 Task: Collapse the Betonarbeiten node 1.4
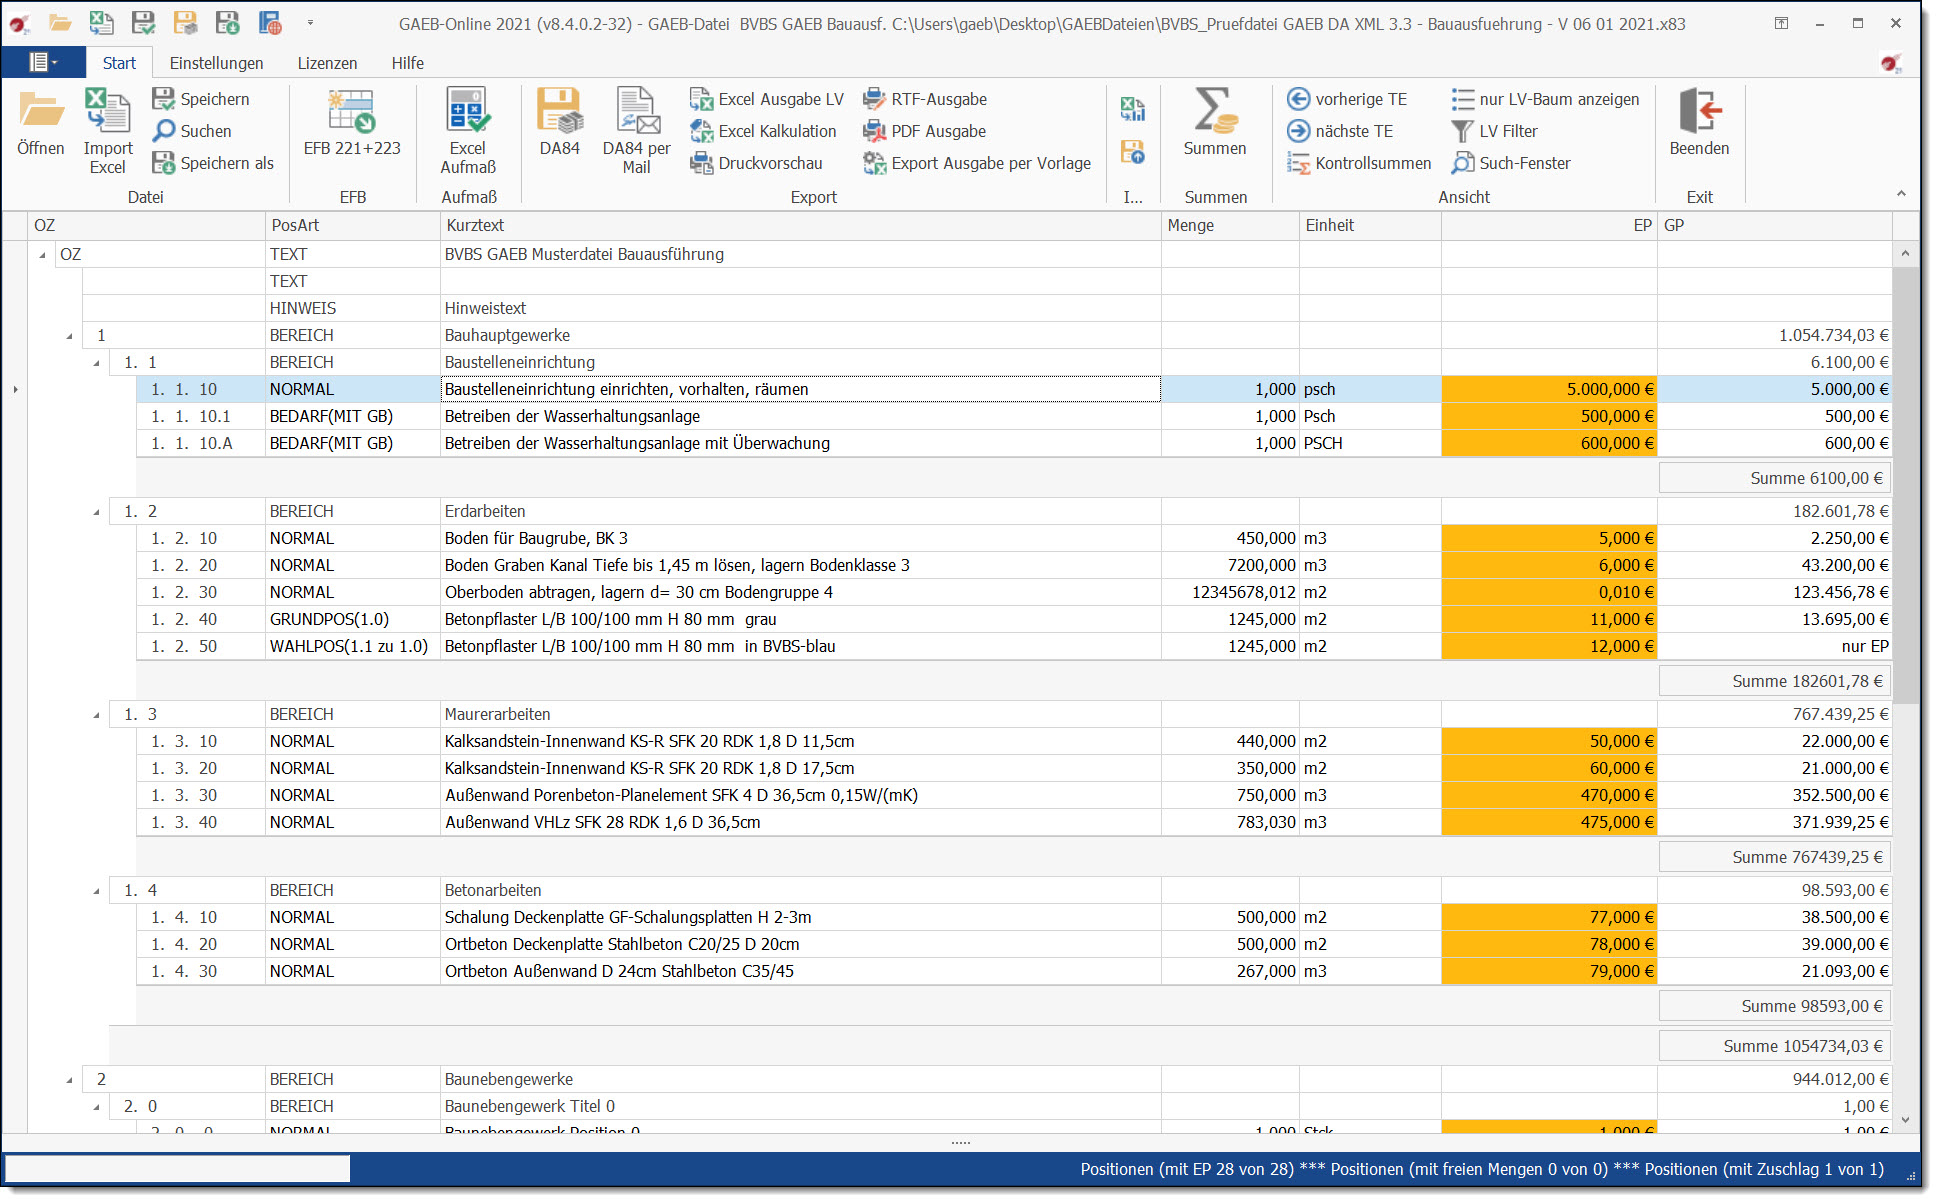coord(96,891)
